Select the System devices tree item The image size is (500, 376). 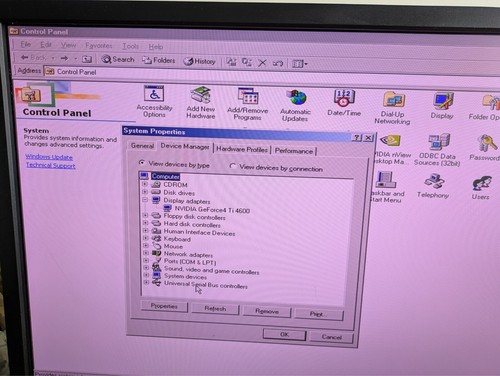[x=185, y=277]
